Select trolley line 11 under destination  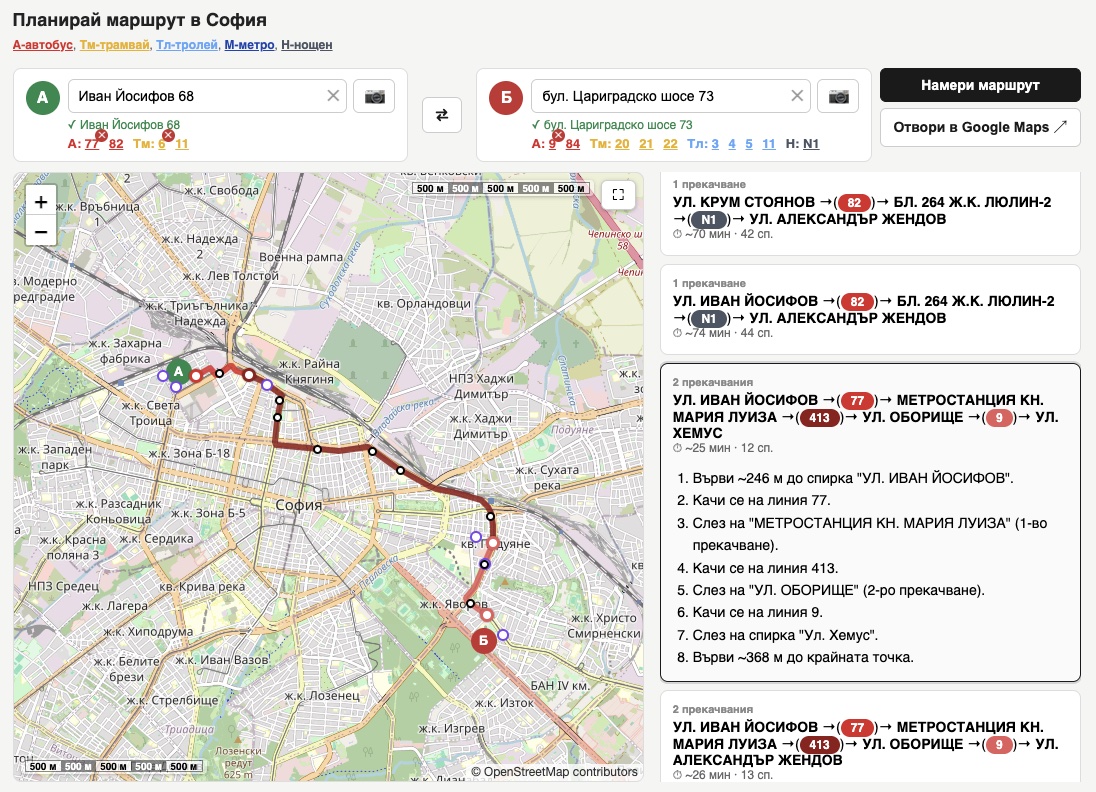click(x=769, y=144)
